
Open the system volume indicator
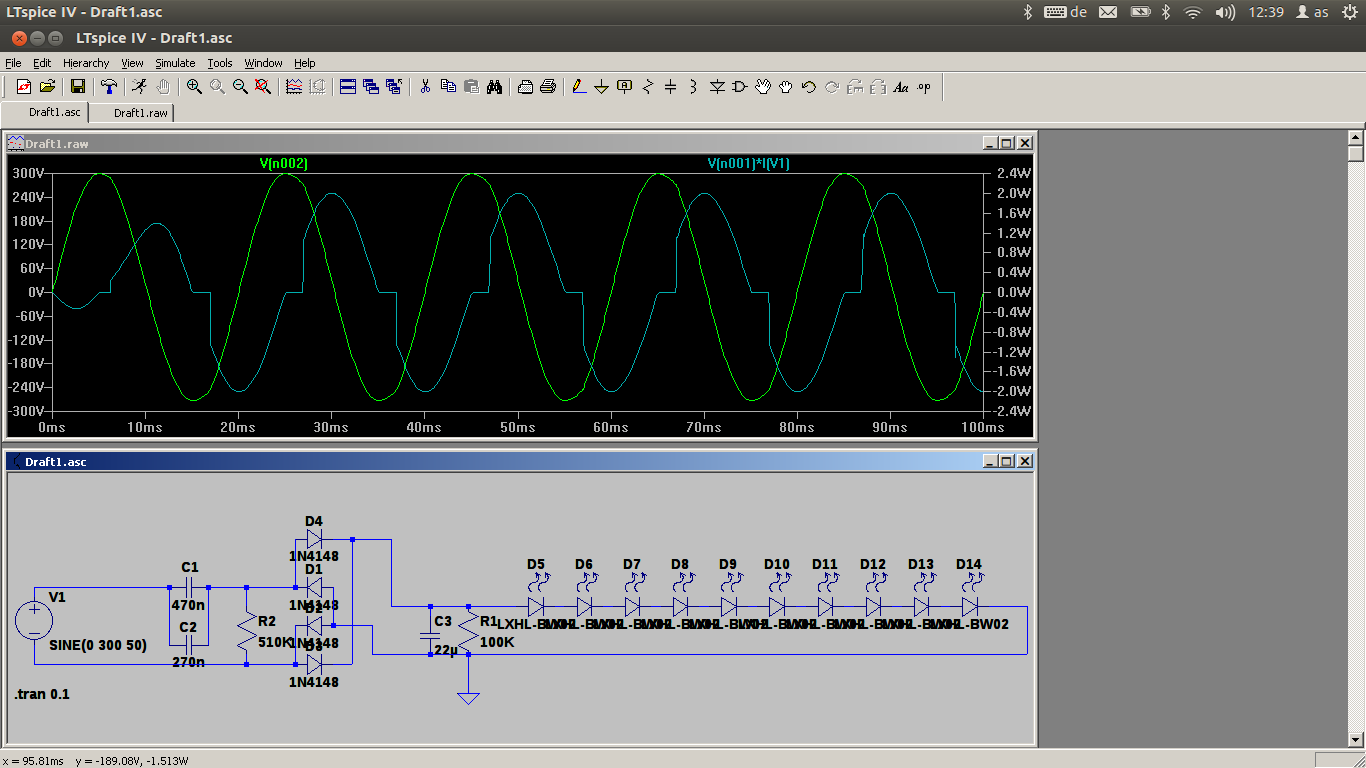coord(1225,12)
